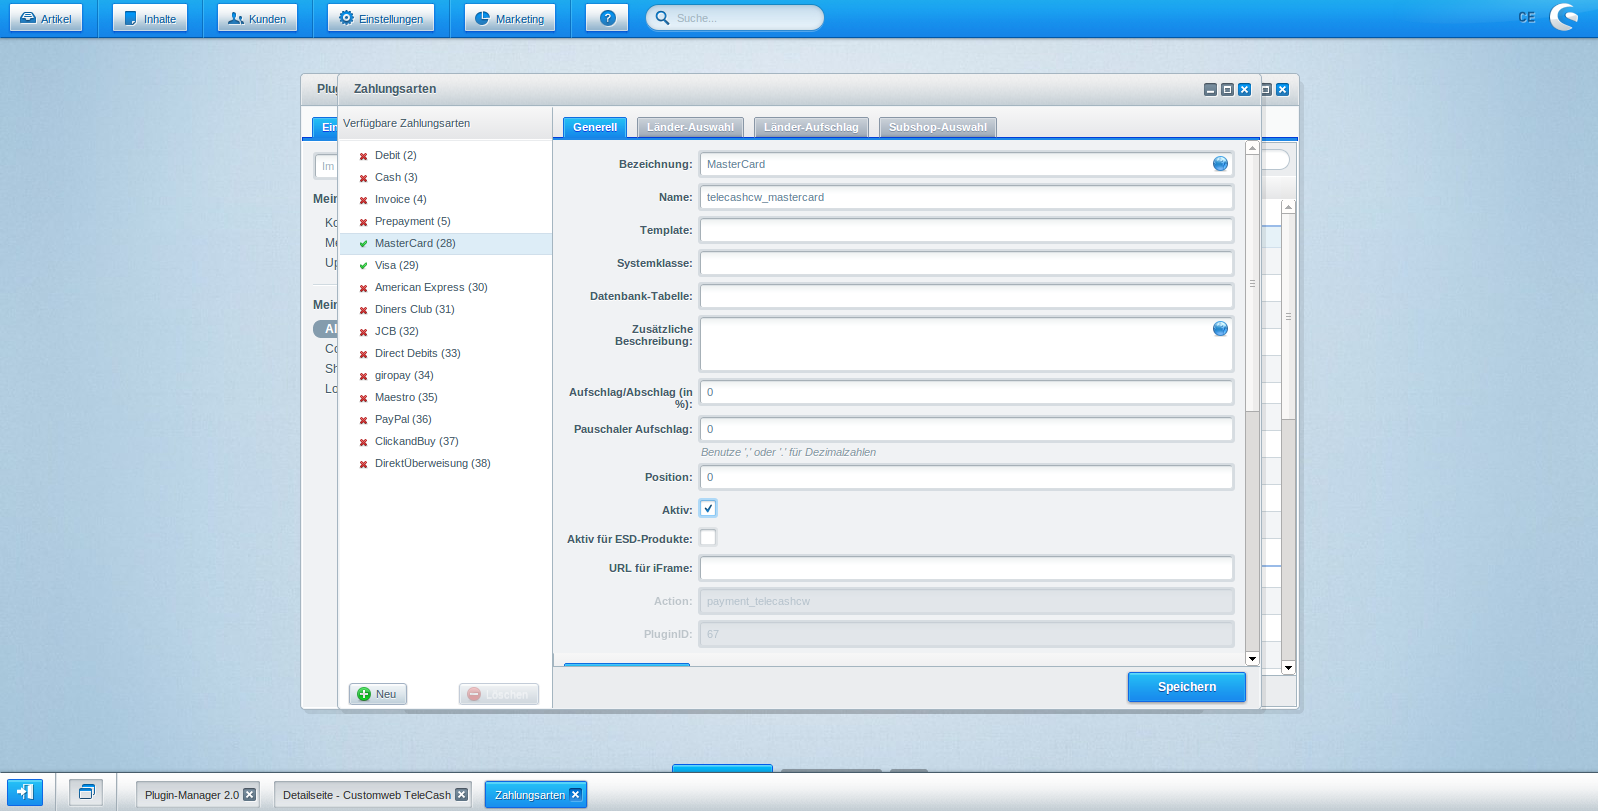
Task: Enable Aktiv für ESD-Produkte checkbox
Action: 708,538
